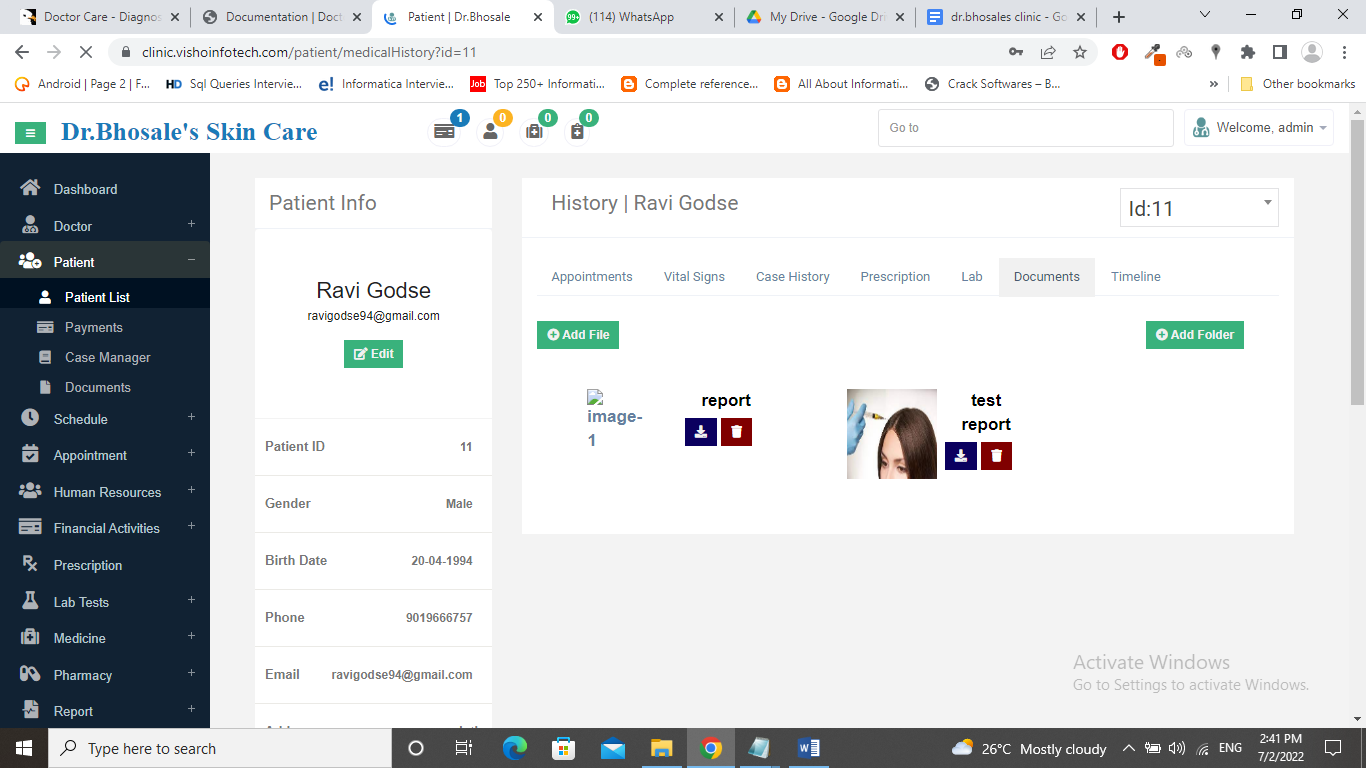Open the Id:11 dropdown
Viewport: 1366px width, 768px height.
1198,208
